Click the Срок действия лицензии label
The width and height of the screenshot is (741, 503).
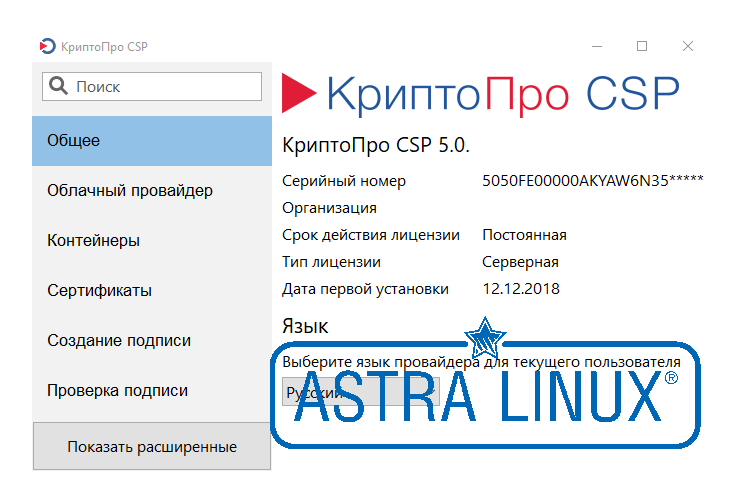[x=370, y=235]
